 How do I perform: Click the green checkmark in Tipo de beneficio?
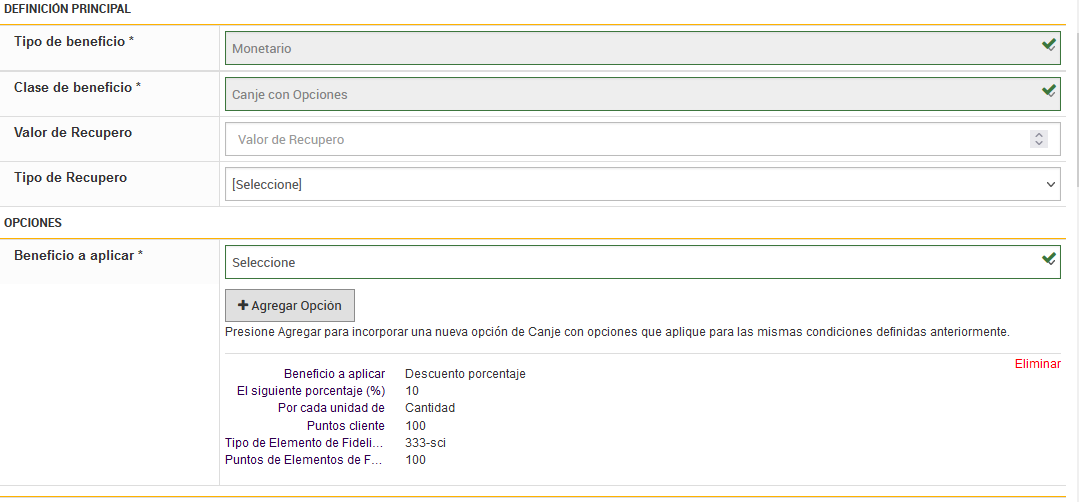click(x=1049, y=45)
